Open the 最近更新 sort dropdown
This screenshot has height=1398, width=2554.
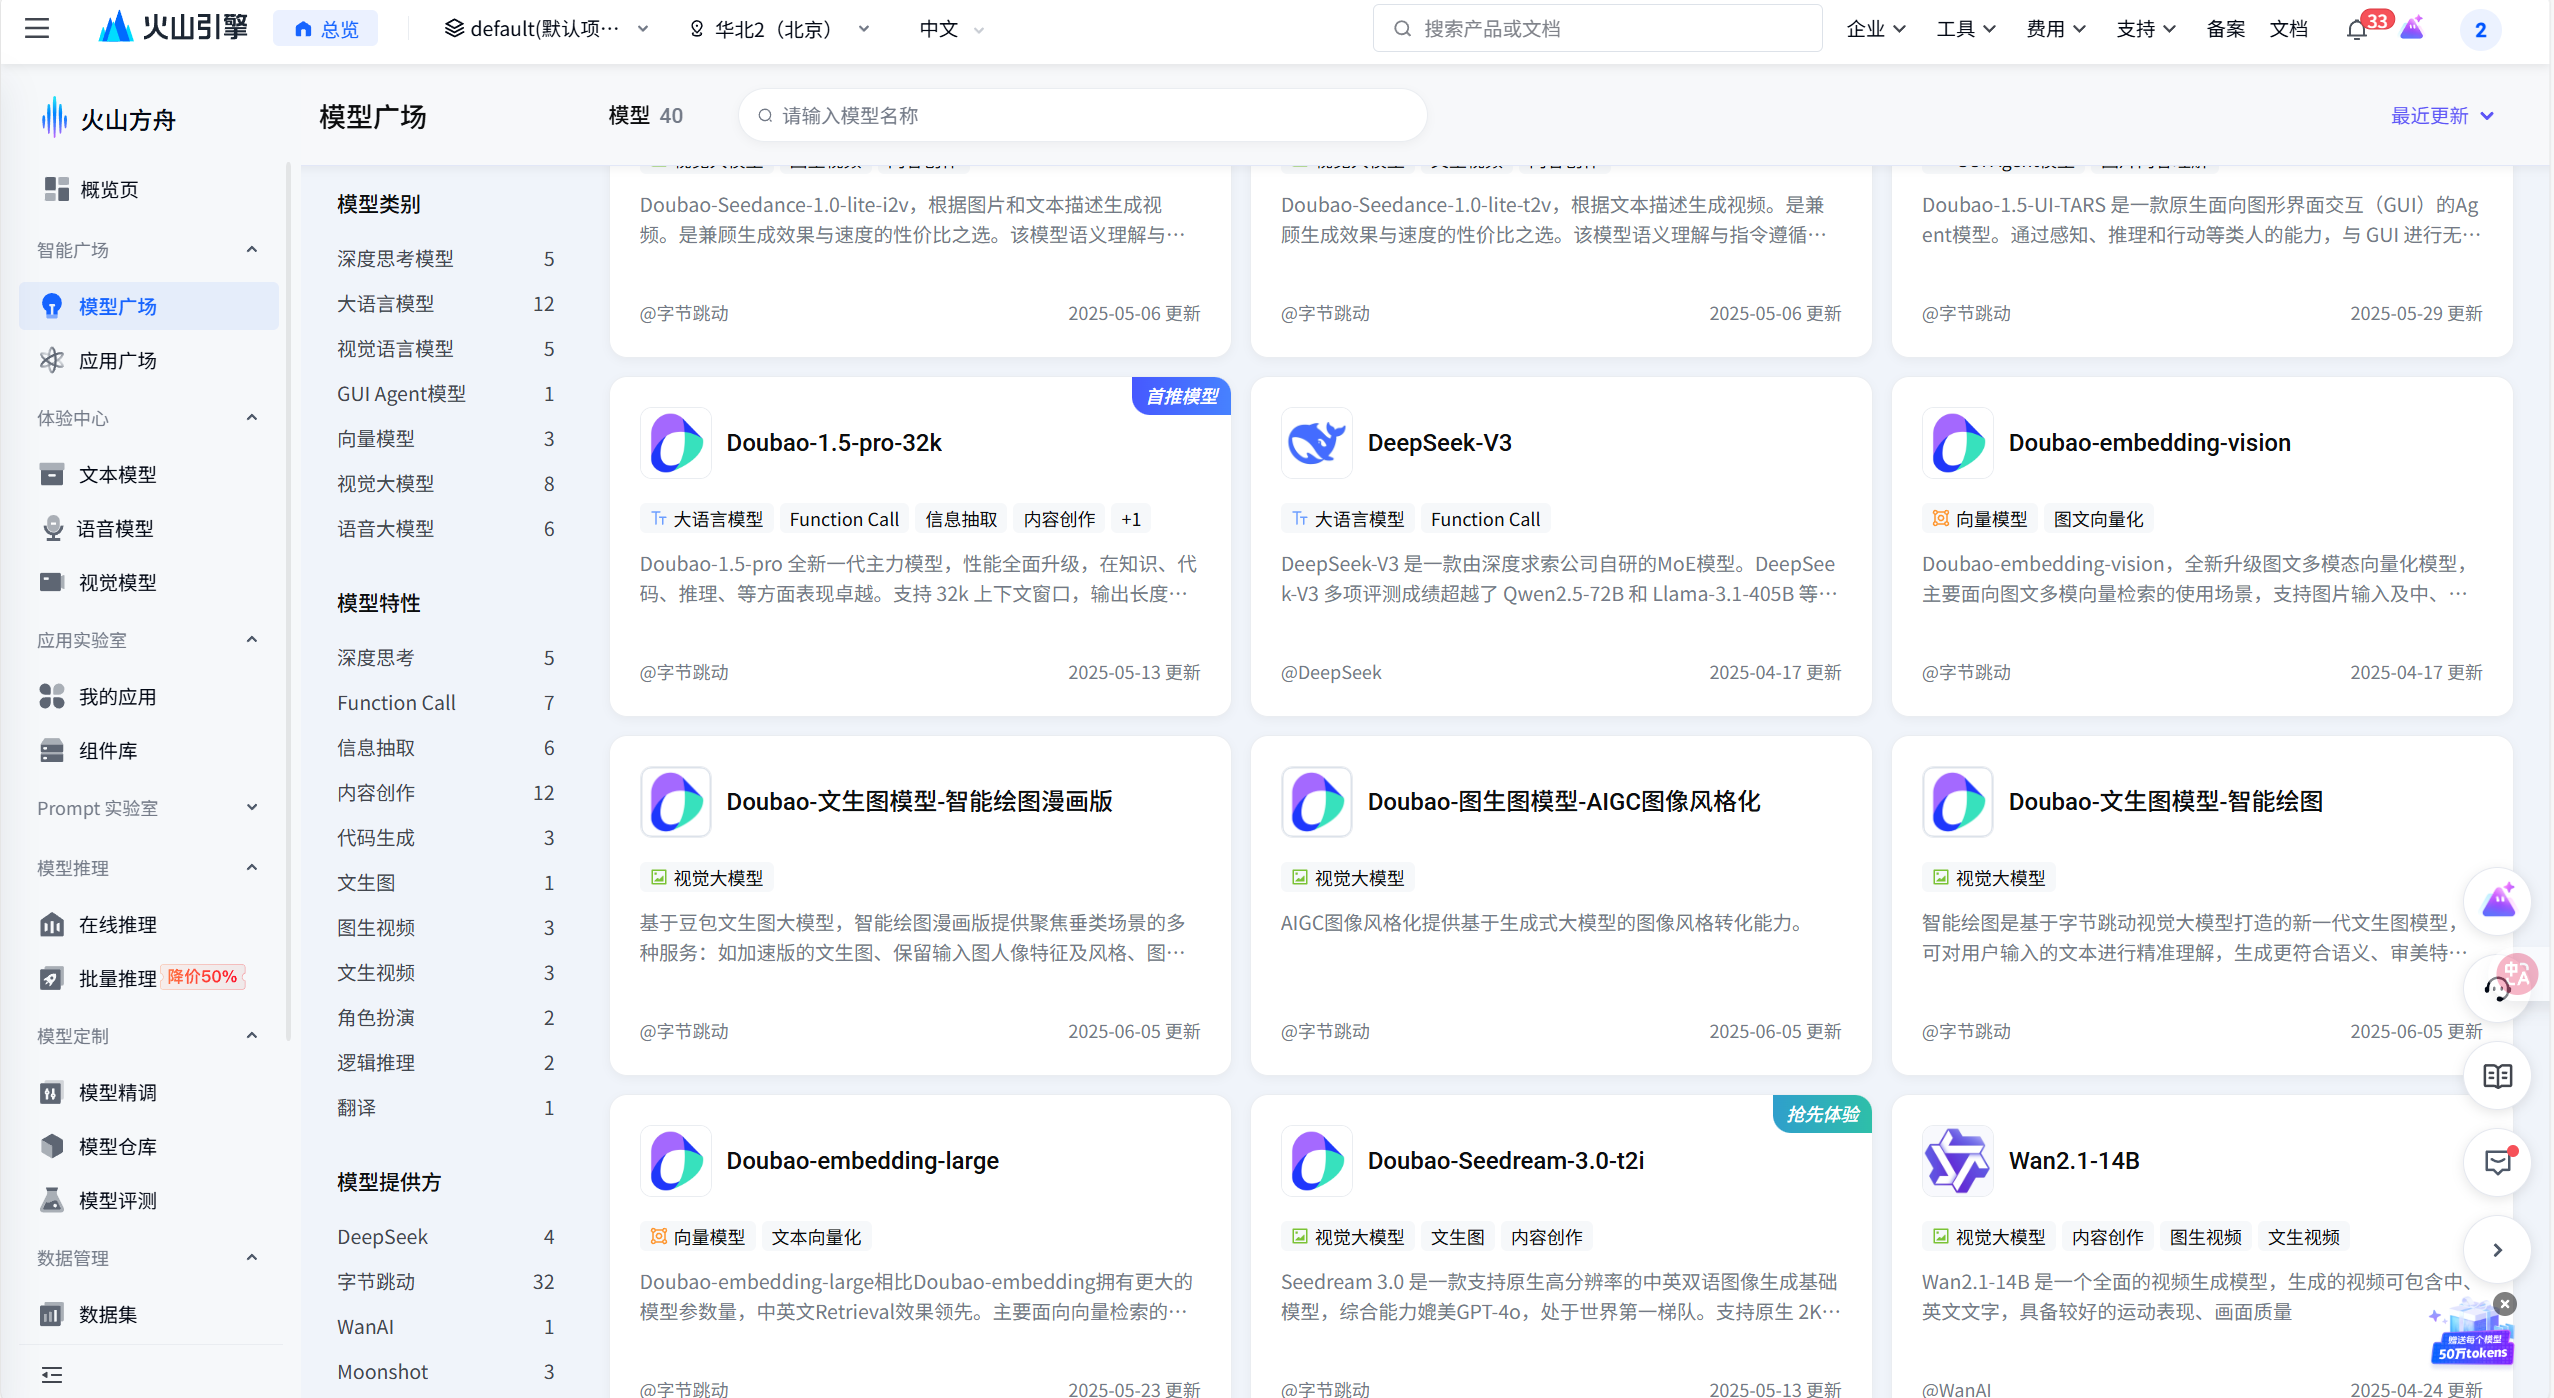[2441, 116]
